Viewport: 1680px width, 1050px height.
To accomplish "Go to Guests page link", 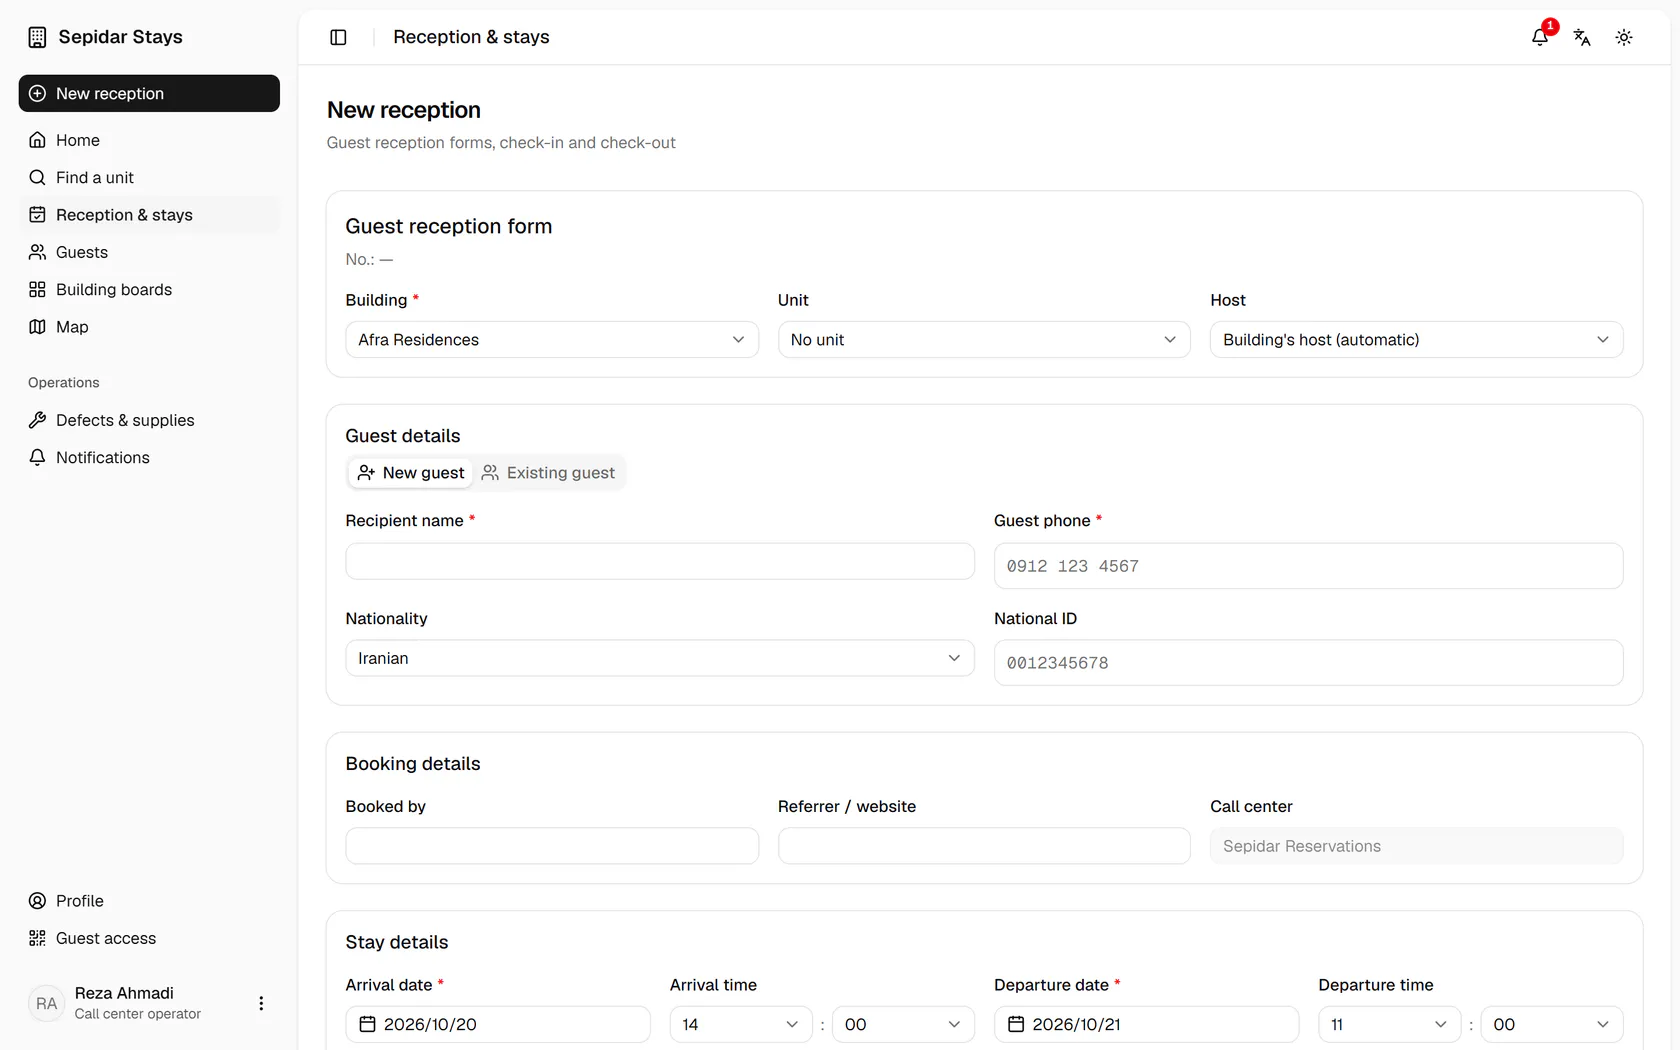I will (149, 252).
